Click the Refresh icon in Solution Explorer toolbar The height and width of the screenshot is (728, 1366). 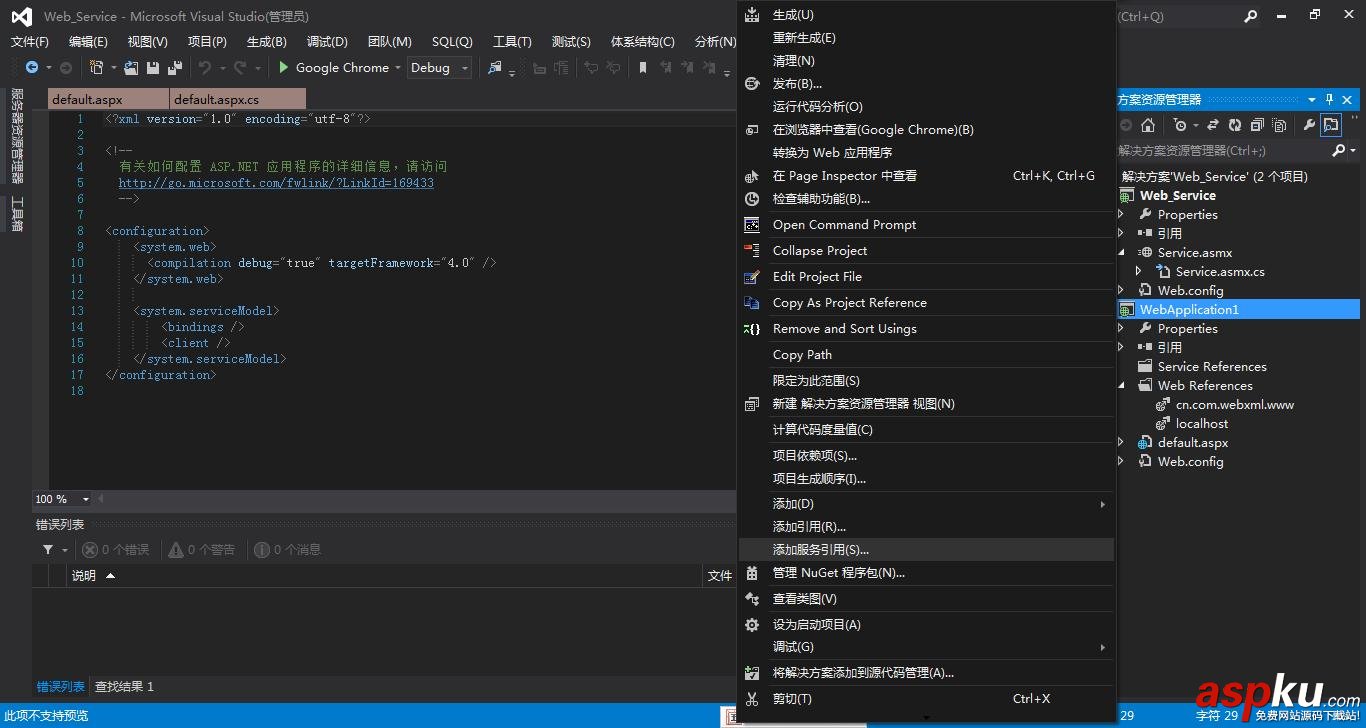1236,124
